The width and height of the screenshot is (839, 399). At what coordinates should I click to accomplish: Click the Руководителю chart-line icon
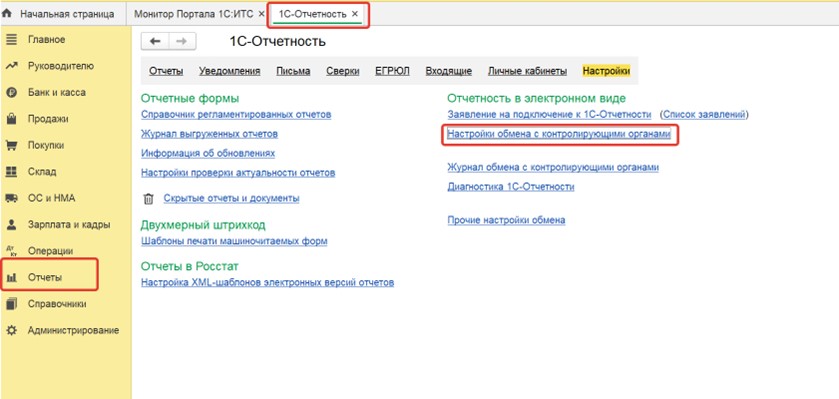(x=11, y=66)
